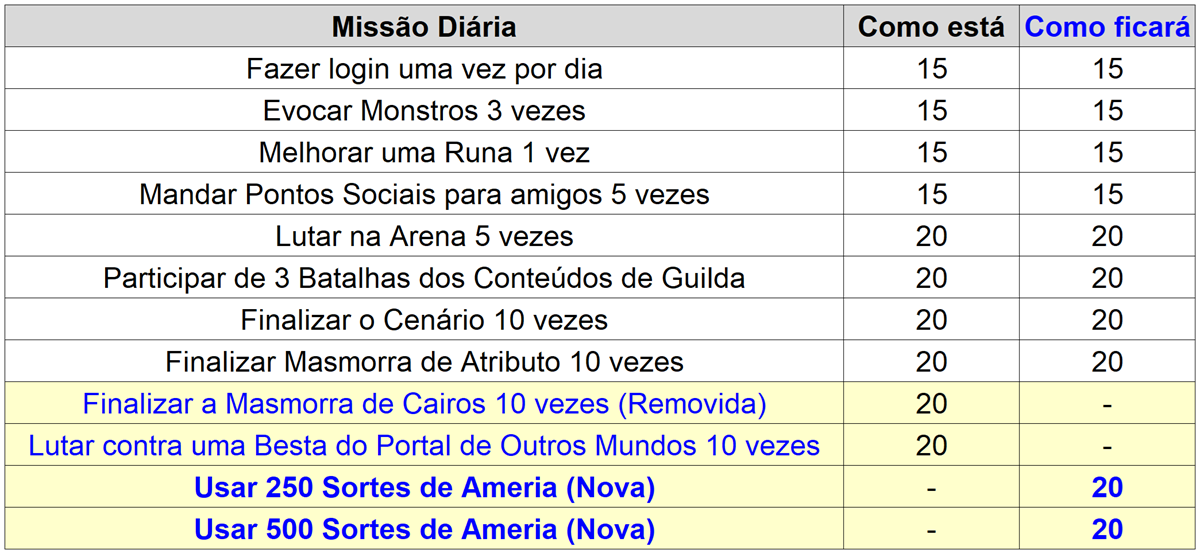Select the "Lutar na Arena 5 vezes" cell
The image size is (1200, 554).
click(424, 236)
